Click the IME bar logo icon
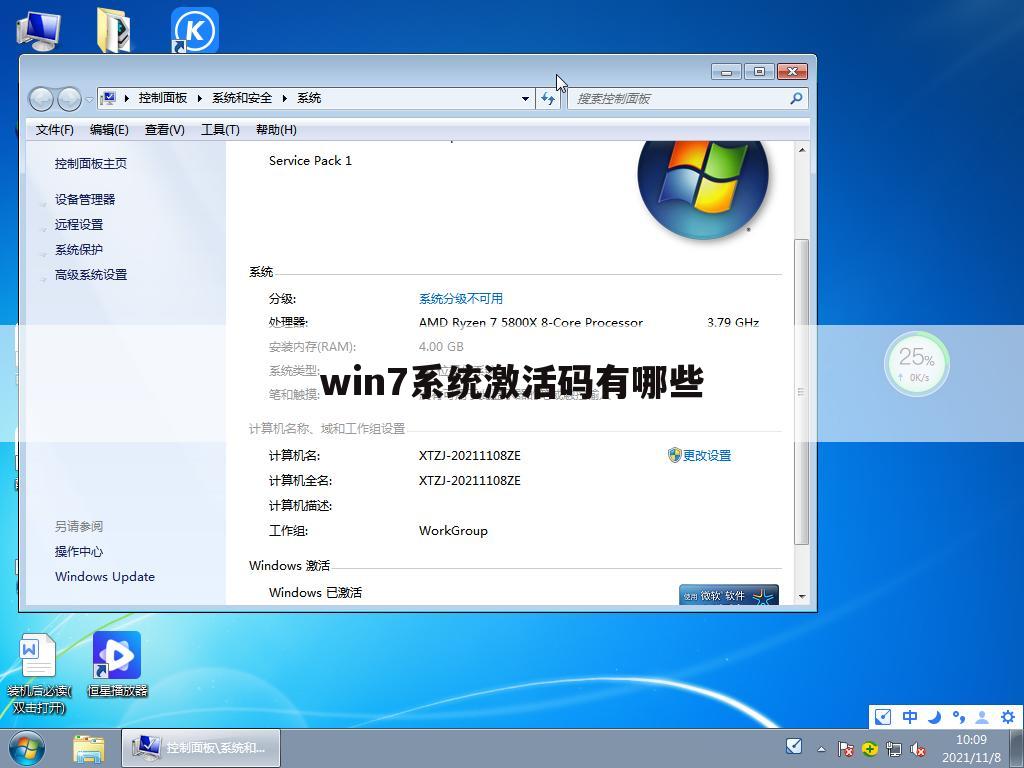The image size is (1024, 768). tap(883, 717)
